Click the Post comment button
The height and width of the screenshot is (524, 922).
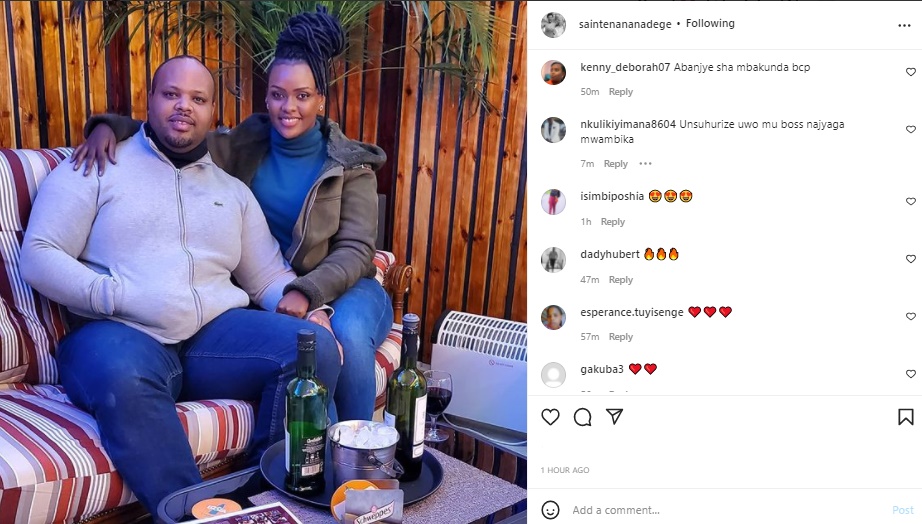[x=903, y=510]
